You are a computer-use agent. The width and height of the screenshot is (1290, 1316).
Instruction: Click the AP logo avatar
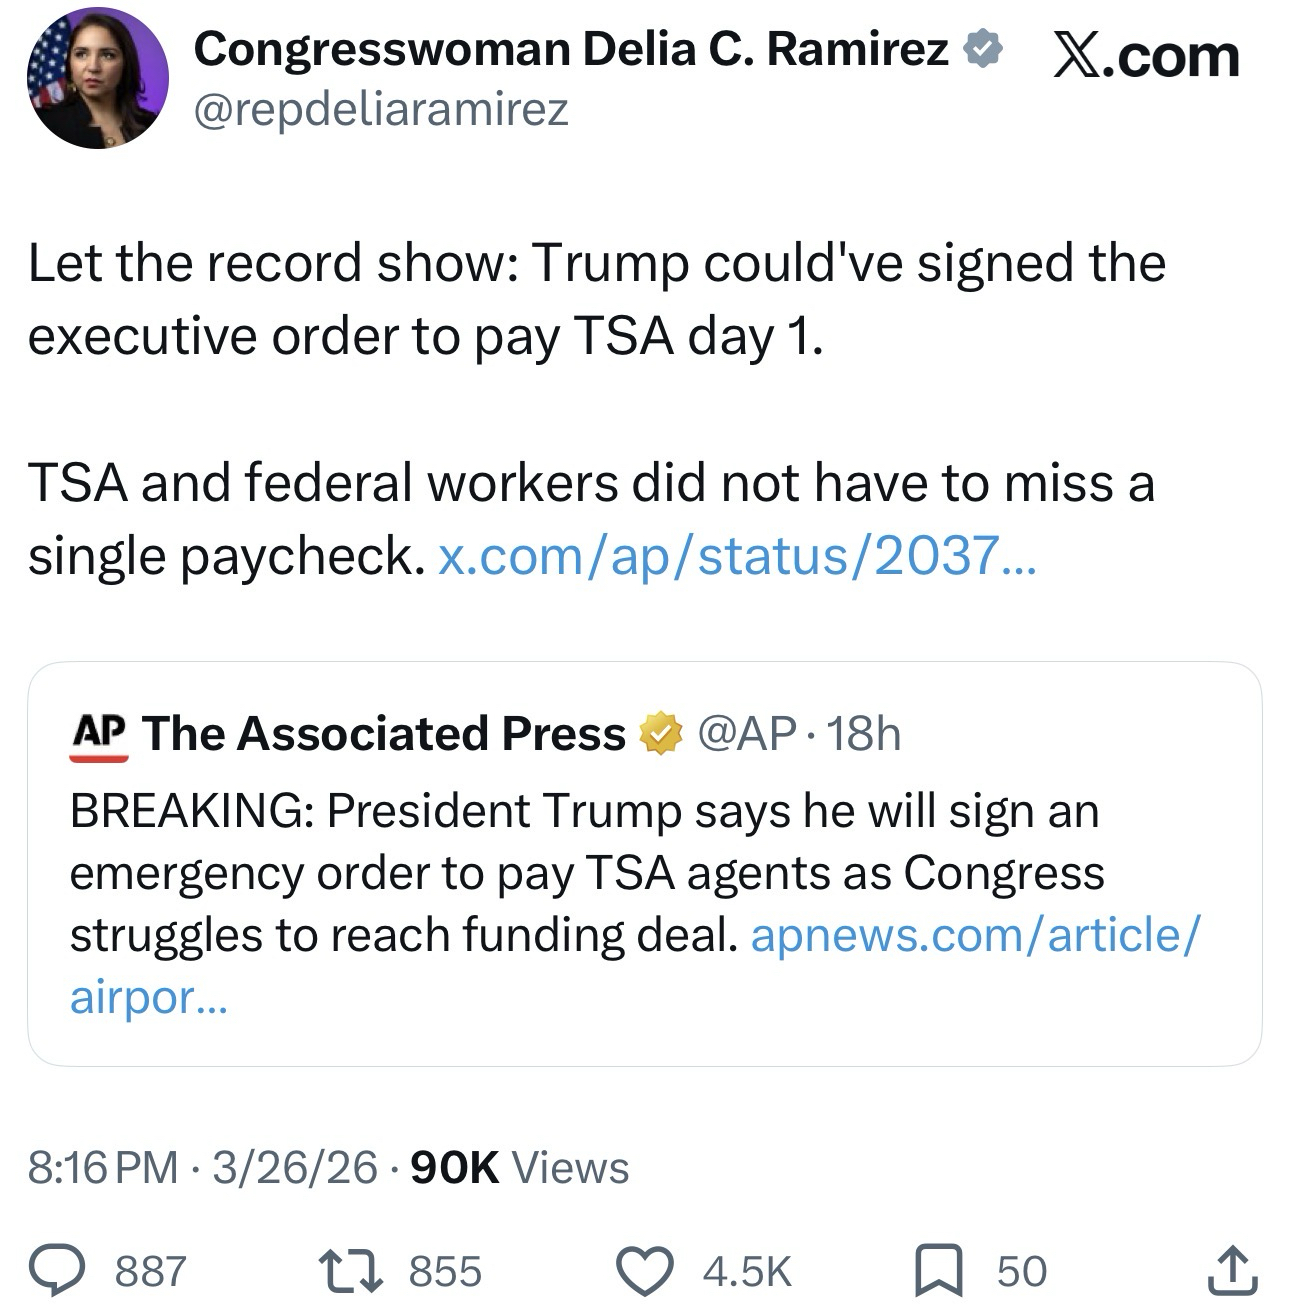pyautogui.click(x=99, y=735)
